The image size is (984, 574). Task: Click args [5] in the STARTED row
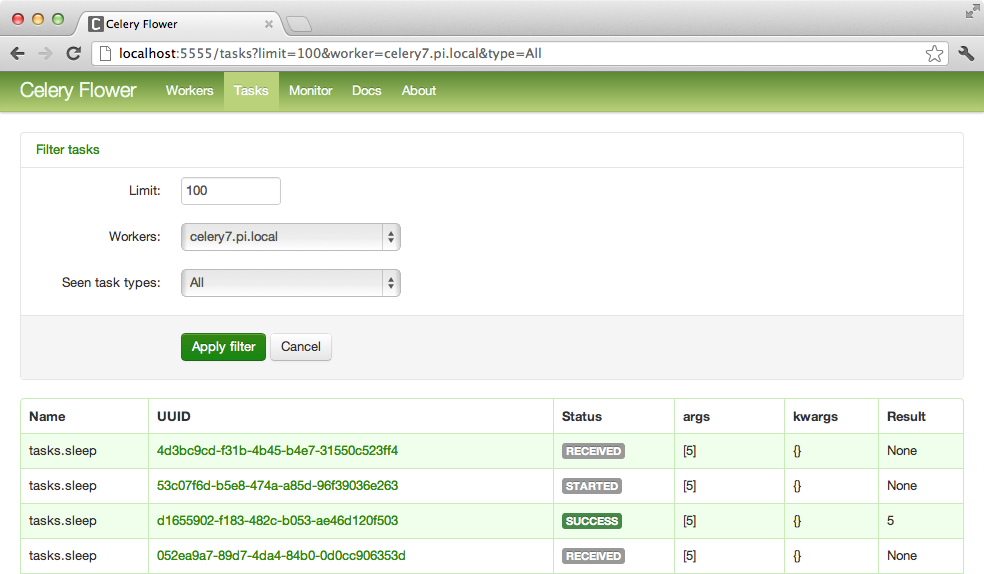pos(690,486)
